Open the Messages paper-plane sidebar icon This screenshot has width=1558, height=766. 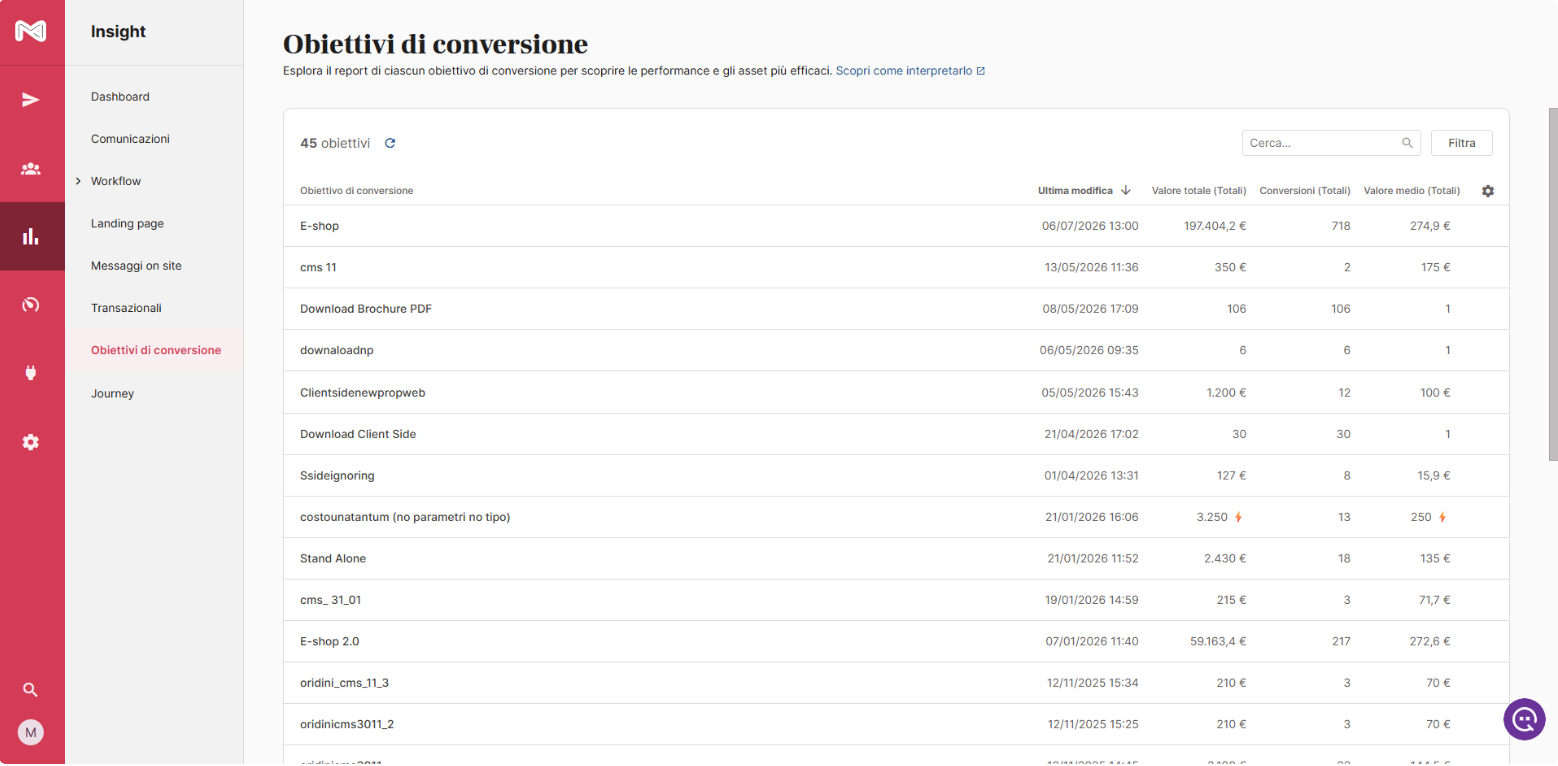[31, 100]
